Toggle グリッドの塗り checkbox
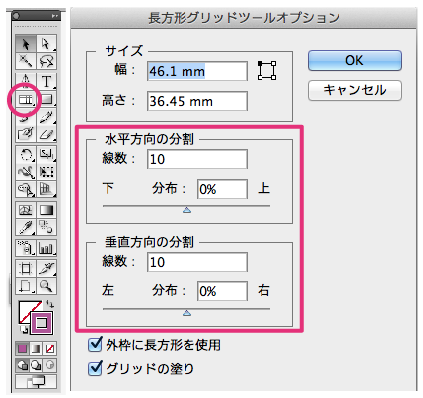The width and height of the screenshot is (423, 398). [x=95, y=368]
